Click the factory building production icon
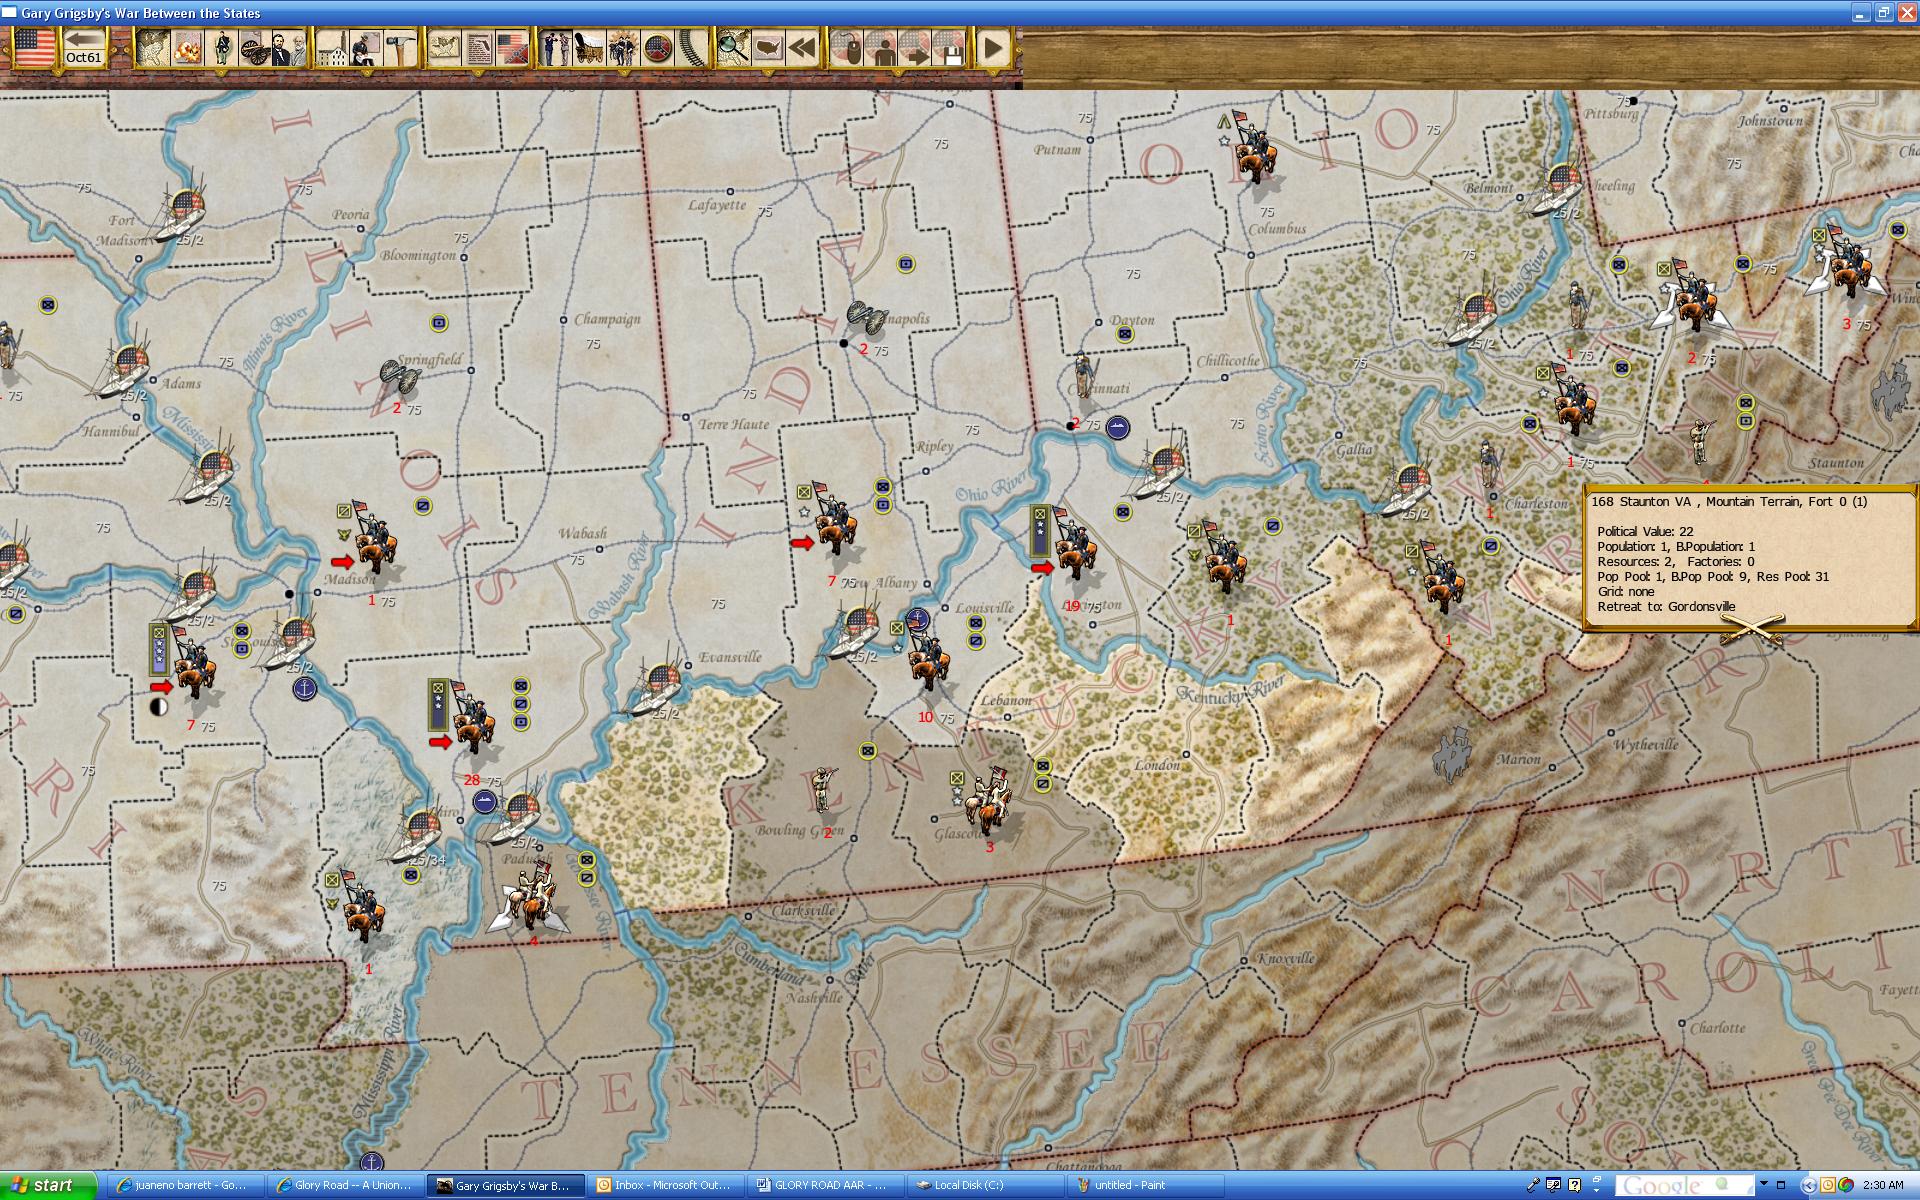The width and height of the screenshot is (1920, 1200). click(333, 47)
